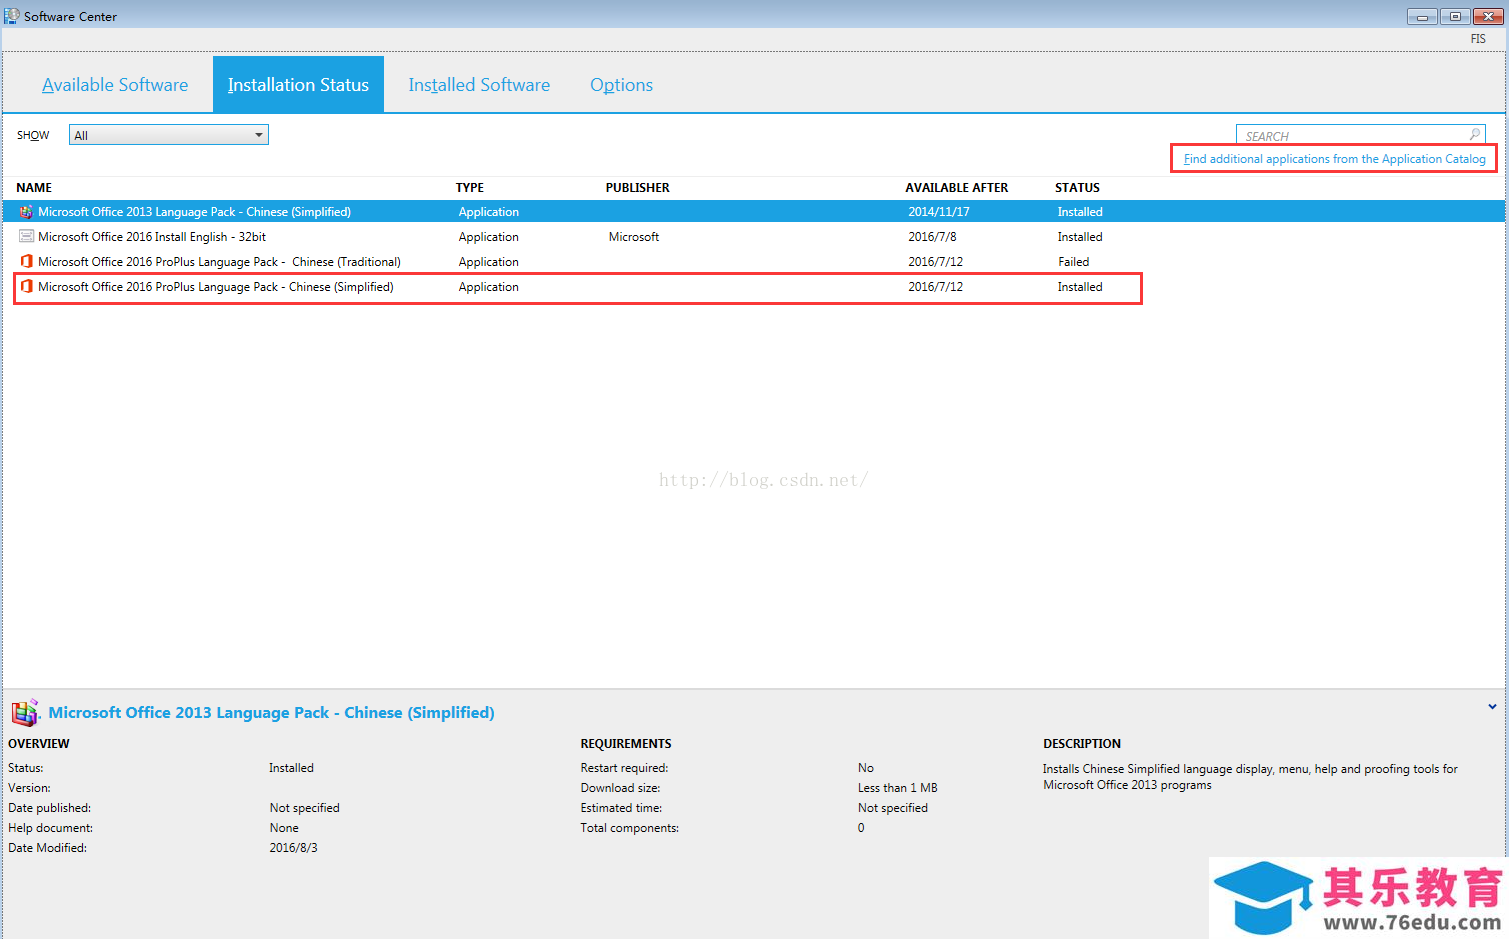The image size is (1509, 939).
Task: Click the Software Center title bar icon
Action: click(11, 16)
